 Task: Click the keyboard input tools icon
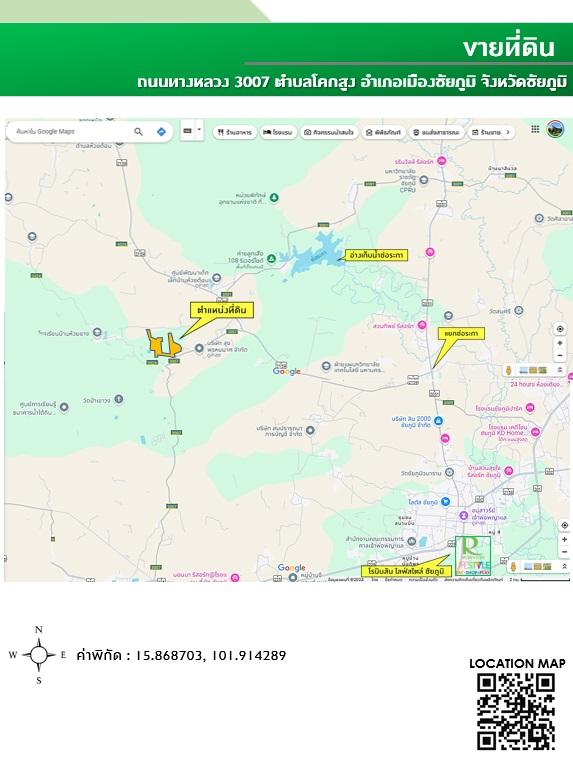tap(187, 131)
